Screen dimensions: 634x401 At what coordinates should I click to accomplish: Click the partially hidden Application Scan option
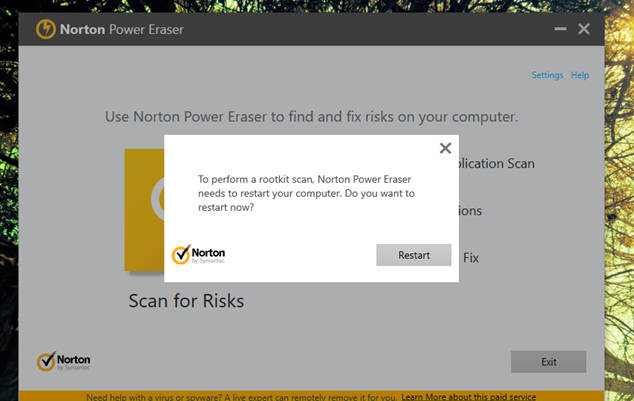point(497,163)
